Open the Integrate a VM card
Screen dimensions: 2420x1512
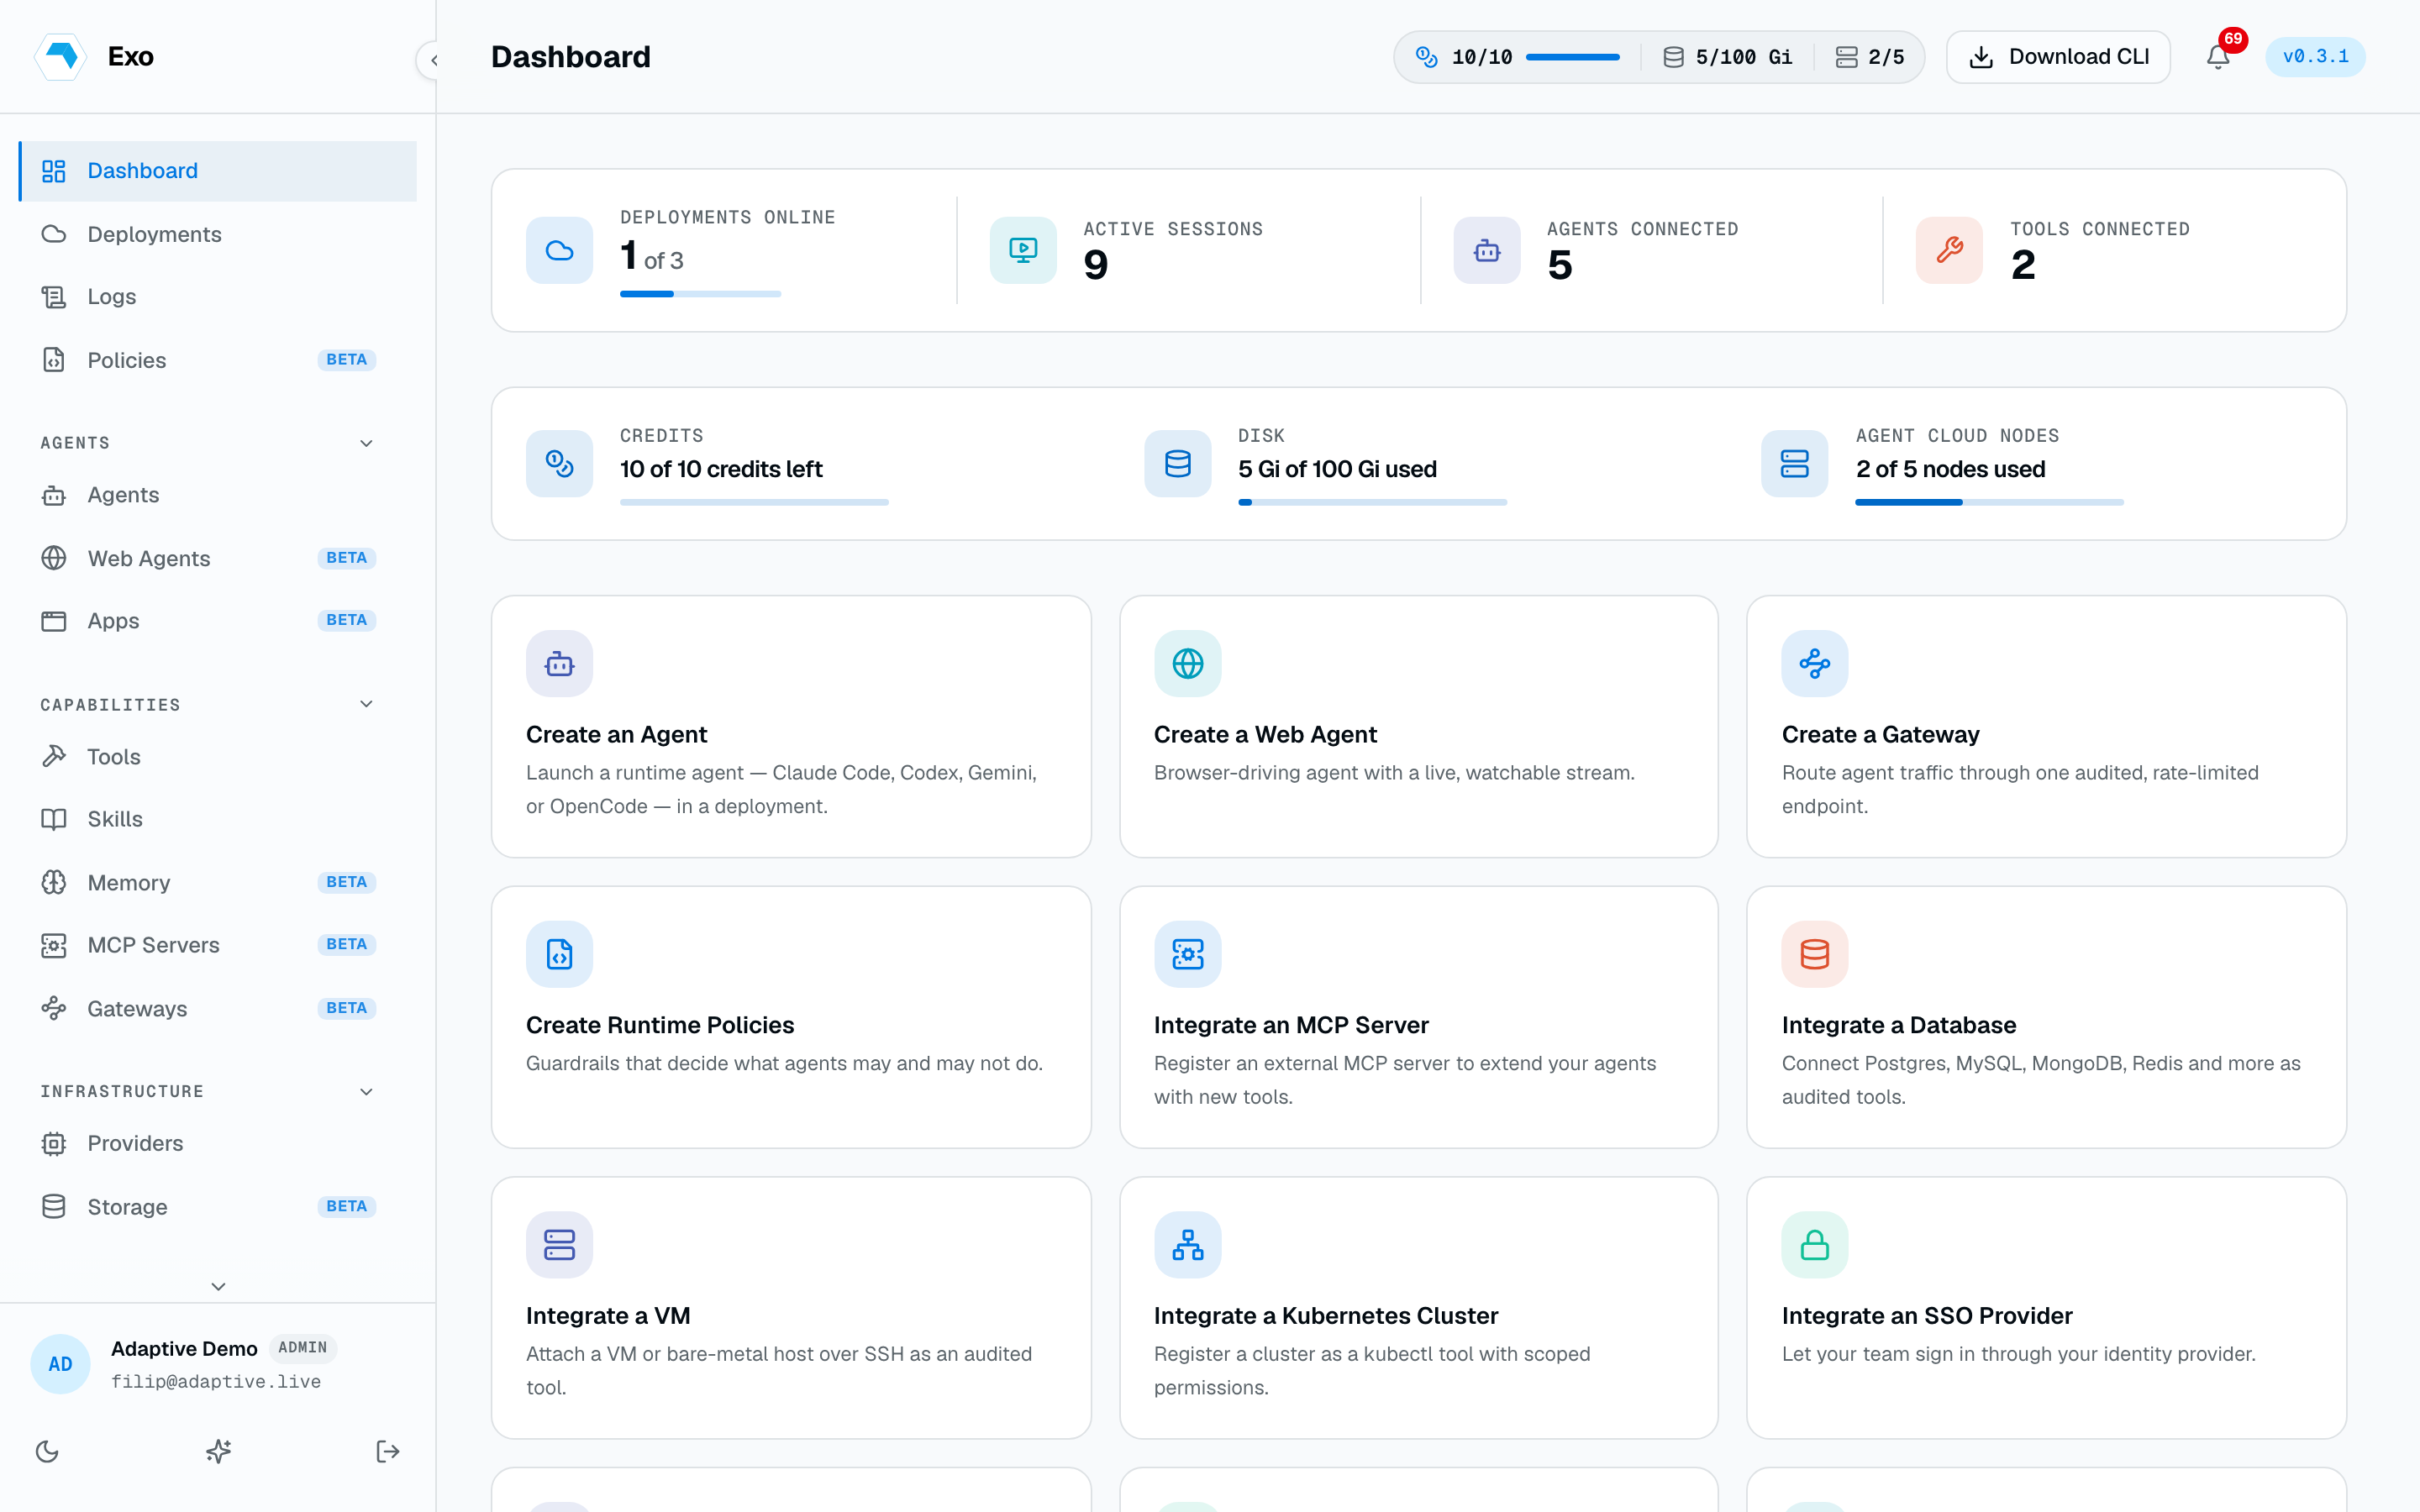tap(791, 1308)
